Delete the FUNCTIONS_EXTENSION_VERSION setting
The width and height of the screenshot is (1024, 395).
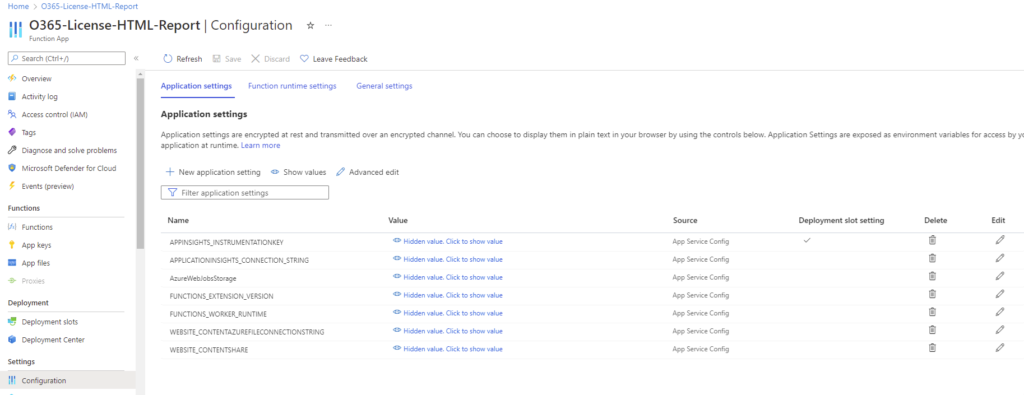[932, 294]
